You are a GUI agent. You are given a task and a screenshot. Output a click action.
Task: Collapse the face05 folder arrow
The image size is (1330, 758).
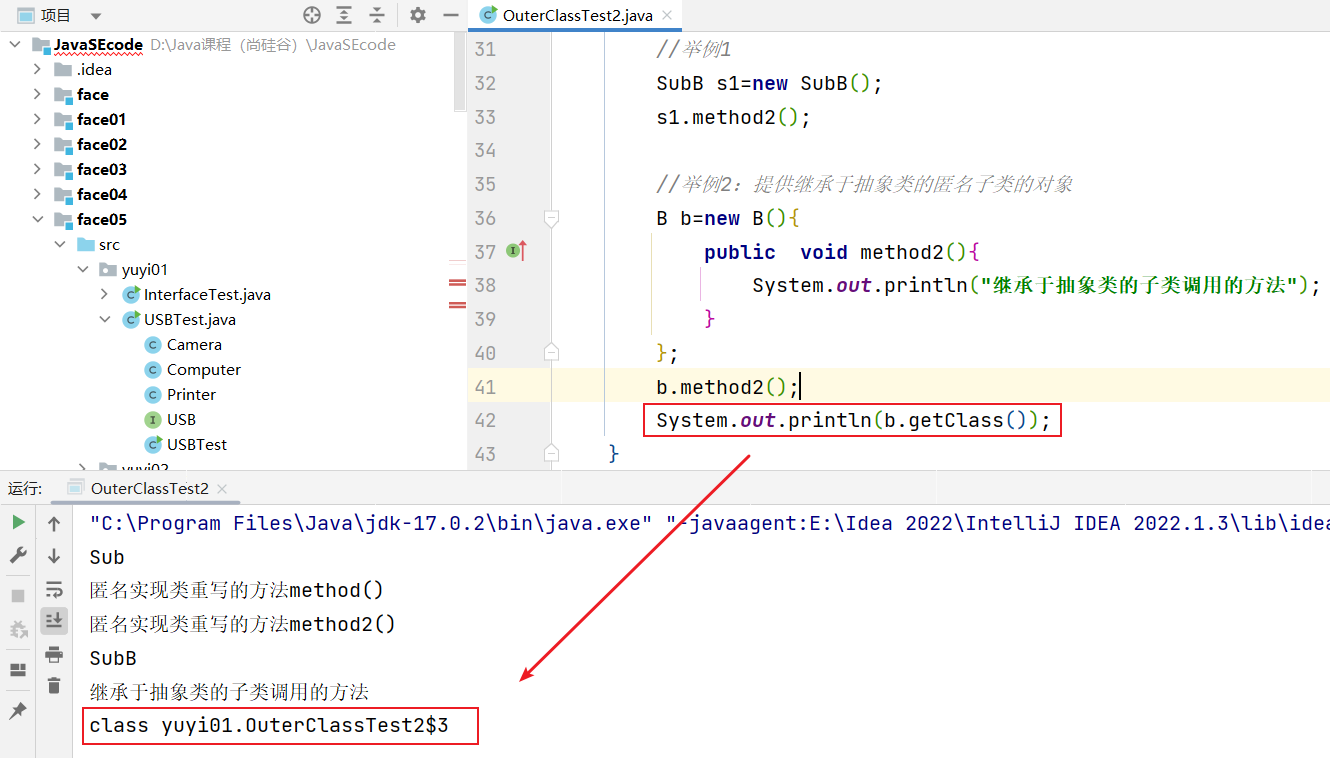click(x=37, y=219)
